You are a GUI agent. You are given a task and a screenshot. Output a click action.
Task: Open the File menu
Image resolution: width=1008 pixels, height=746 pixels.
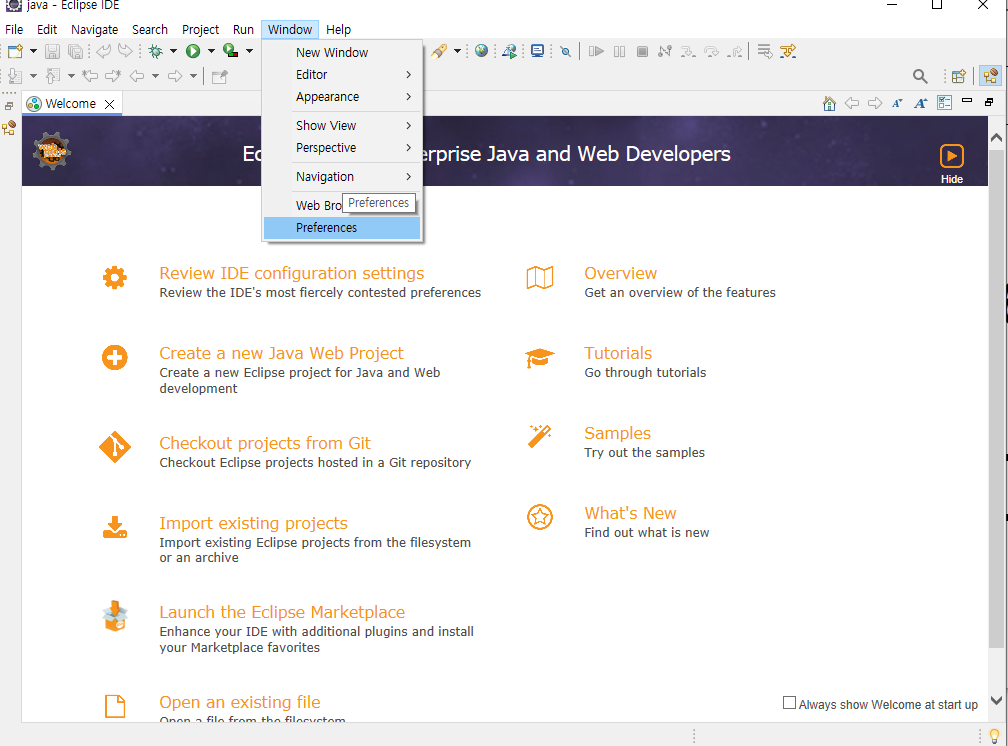(14, 30)
